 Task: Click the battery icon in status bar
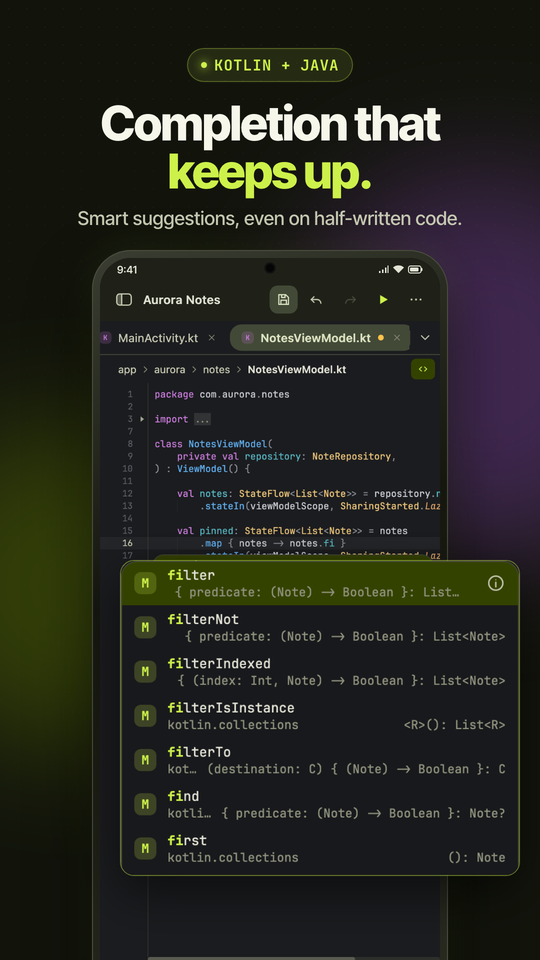[415, 269]
